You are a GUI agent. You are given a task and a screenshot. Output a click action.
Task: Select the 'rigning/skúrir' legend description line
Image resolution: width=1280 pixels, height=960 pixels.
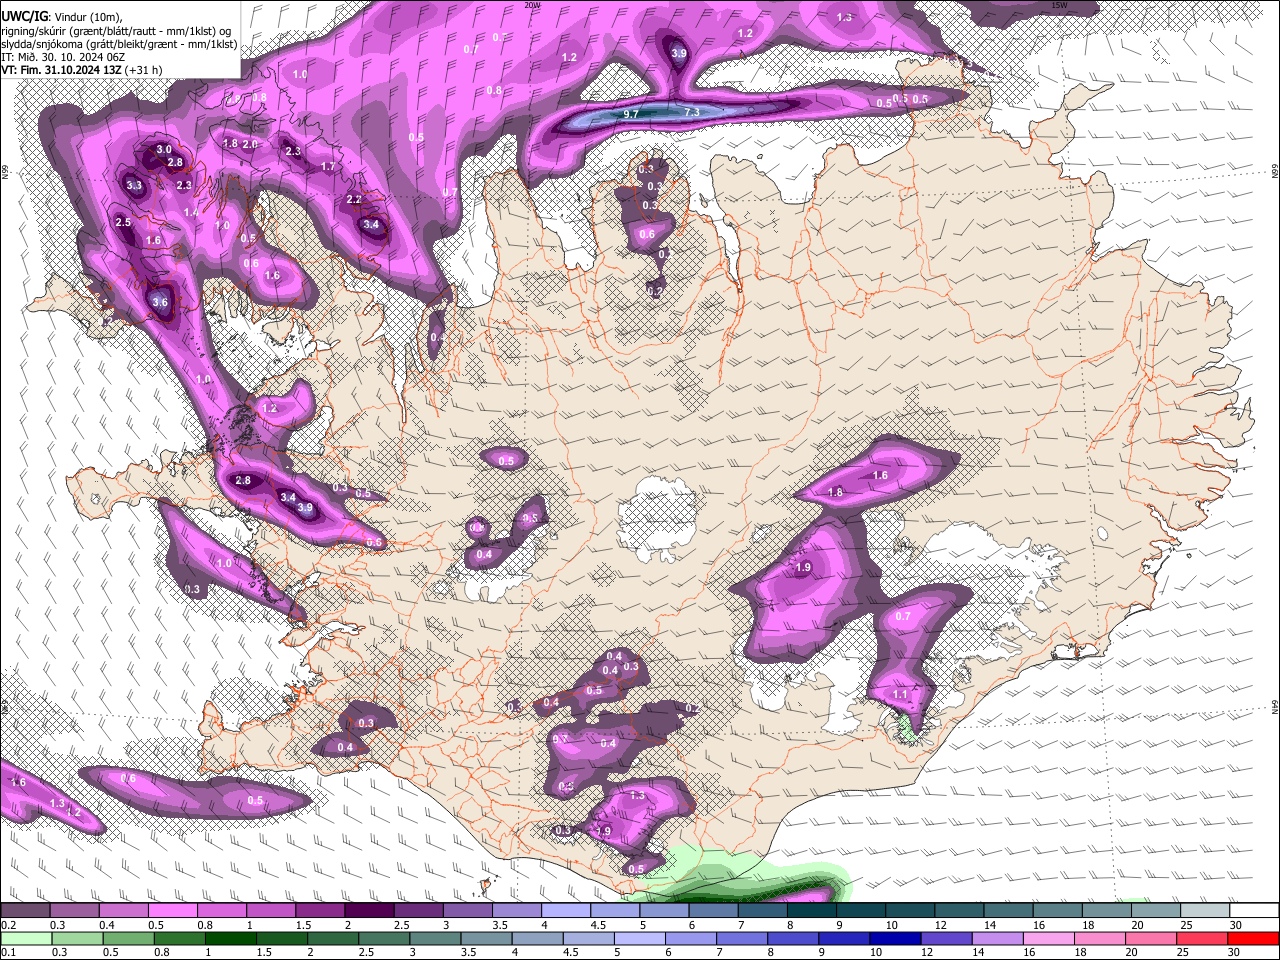click(116, 31)
